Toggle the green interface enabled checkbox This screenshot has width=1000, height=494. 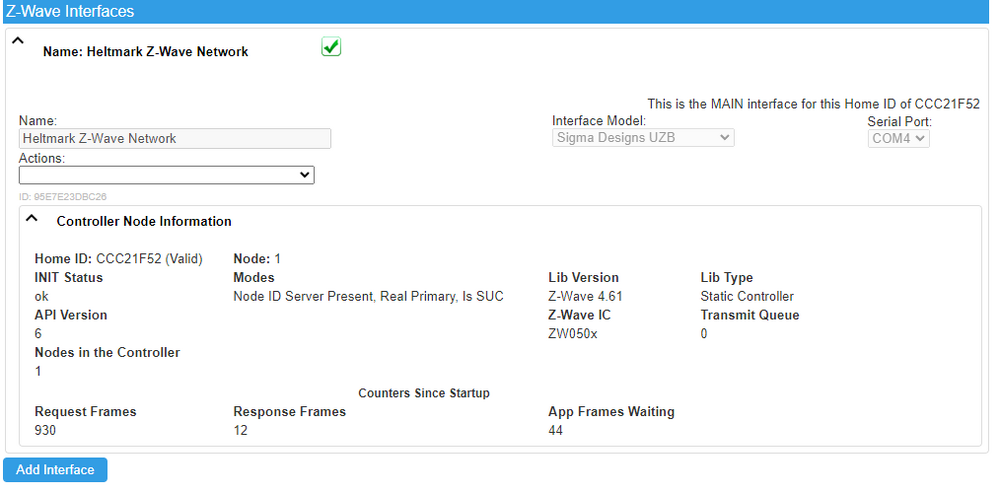[331, 47]
